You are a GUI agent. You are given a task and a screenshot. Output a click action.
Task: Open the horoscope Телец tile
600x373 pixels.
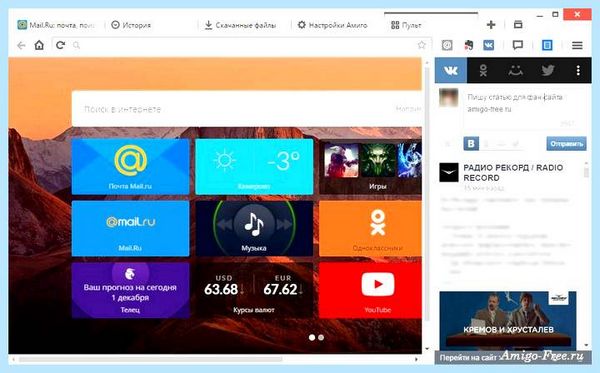(x=130, y=290)
